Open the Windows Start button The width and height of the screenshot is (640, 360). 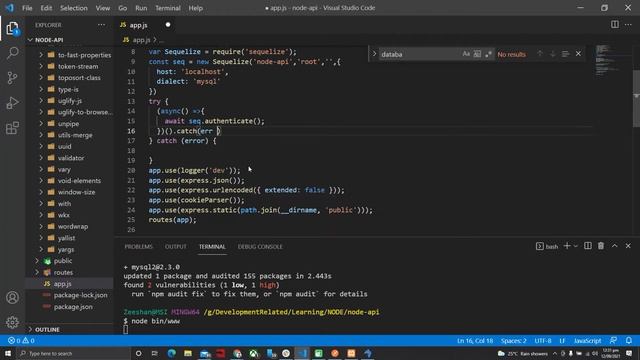coord(8,353)
